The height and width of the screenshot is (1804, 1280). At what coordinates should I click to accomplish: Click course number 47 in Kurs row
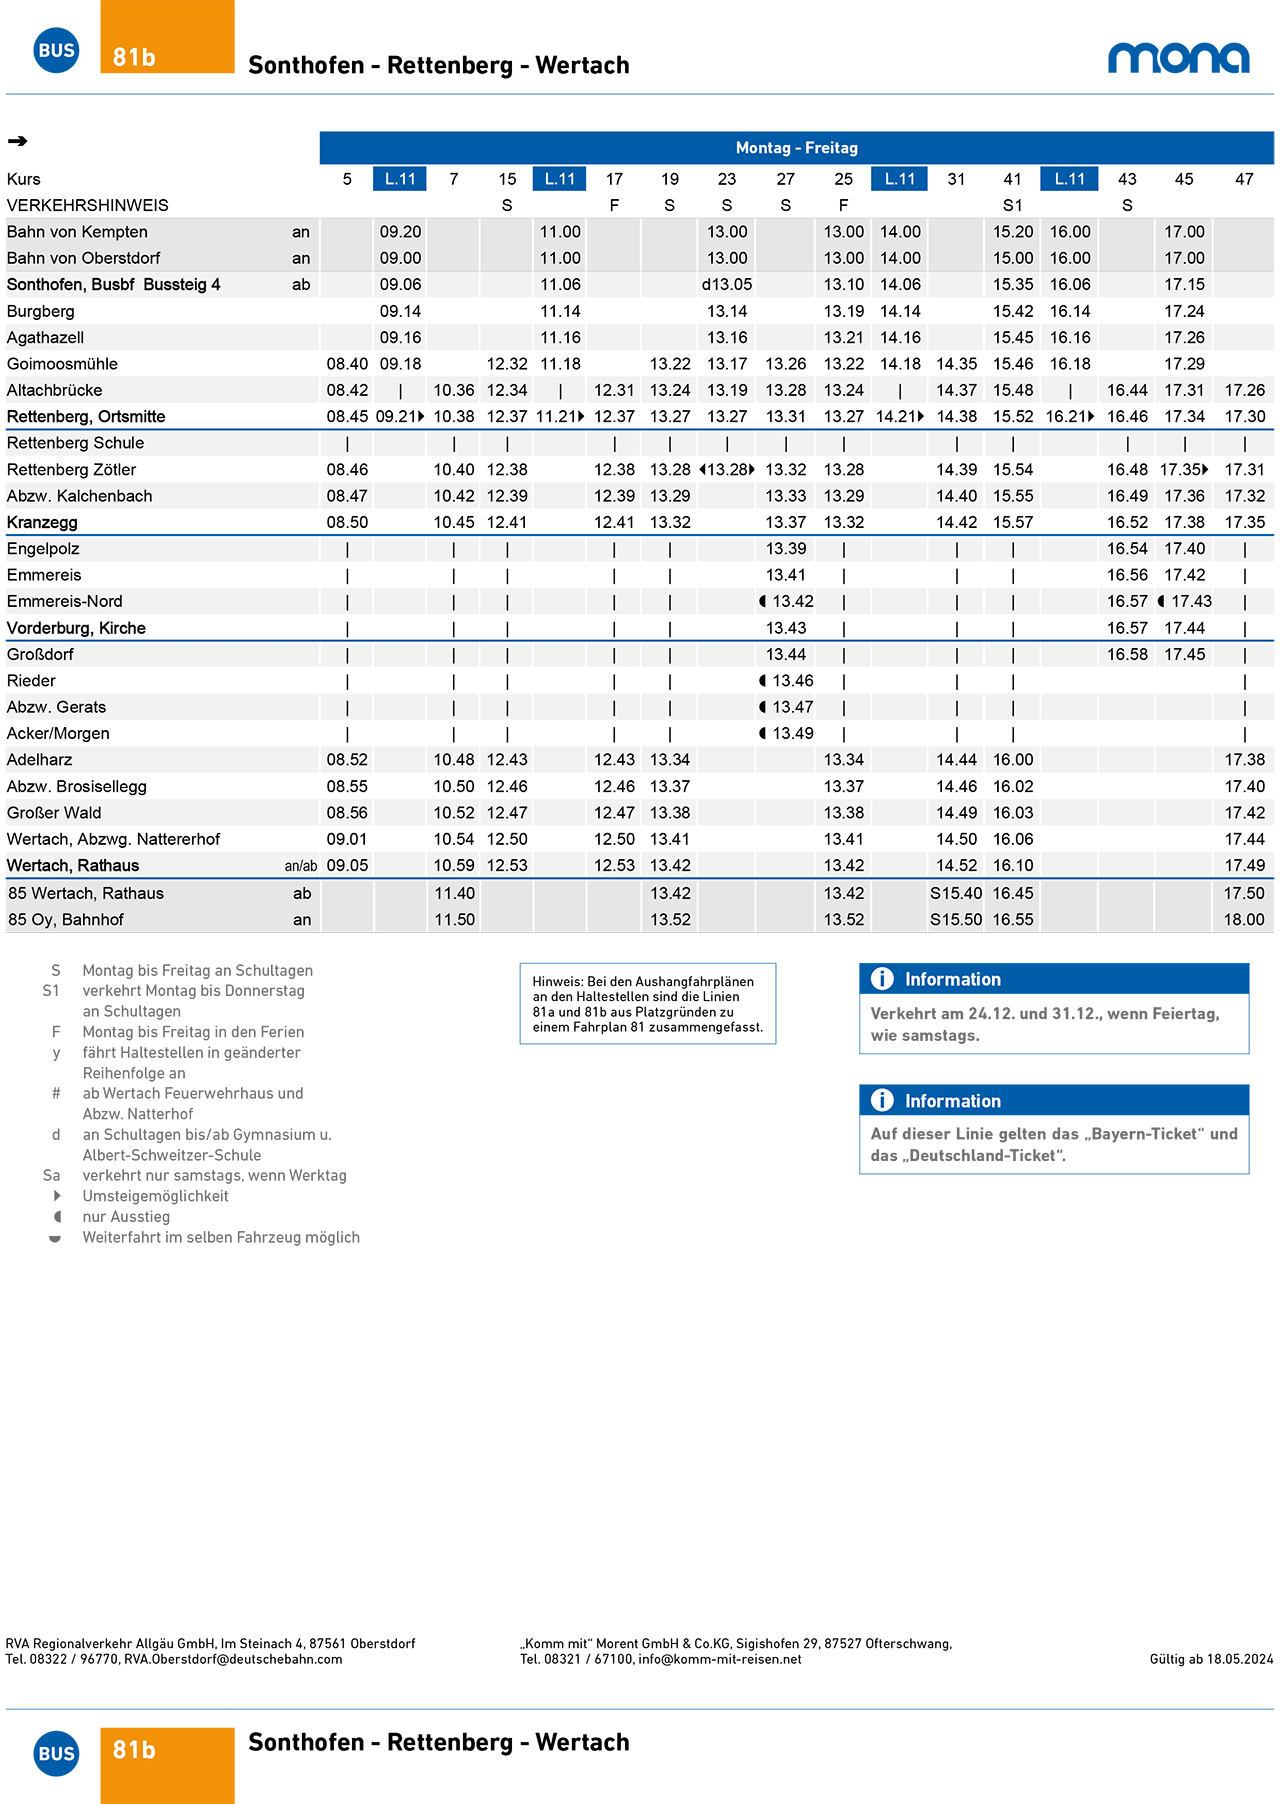[1244, 179]
